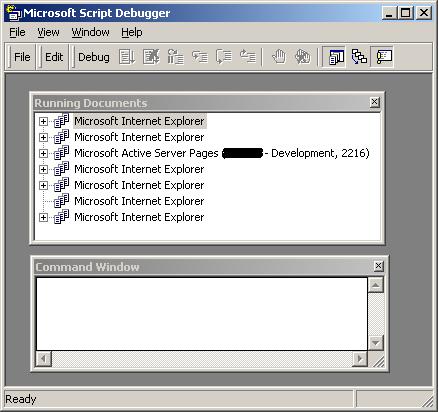
Task: Click inside the Command Window text area
Action: pos(202,314)
